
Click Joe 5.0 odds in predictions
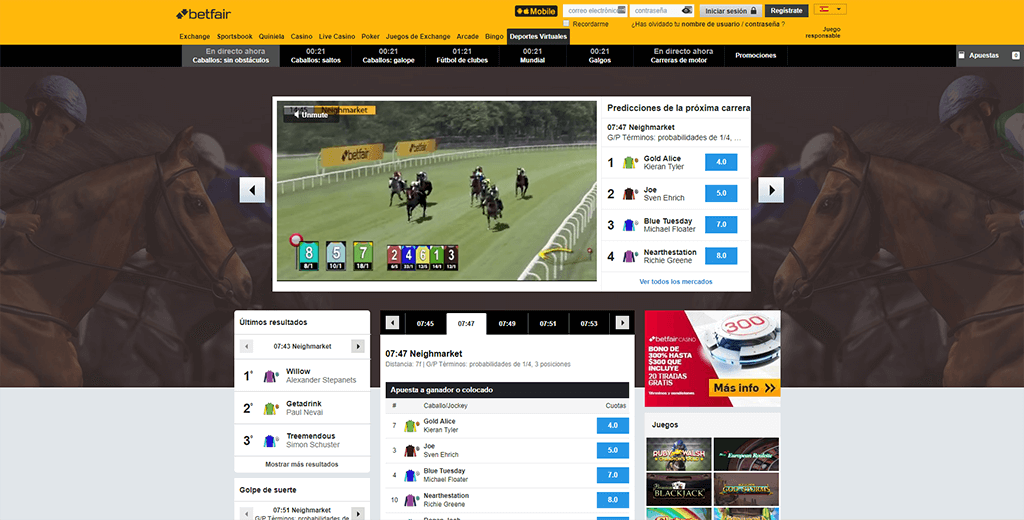click(x=721, y=193)
